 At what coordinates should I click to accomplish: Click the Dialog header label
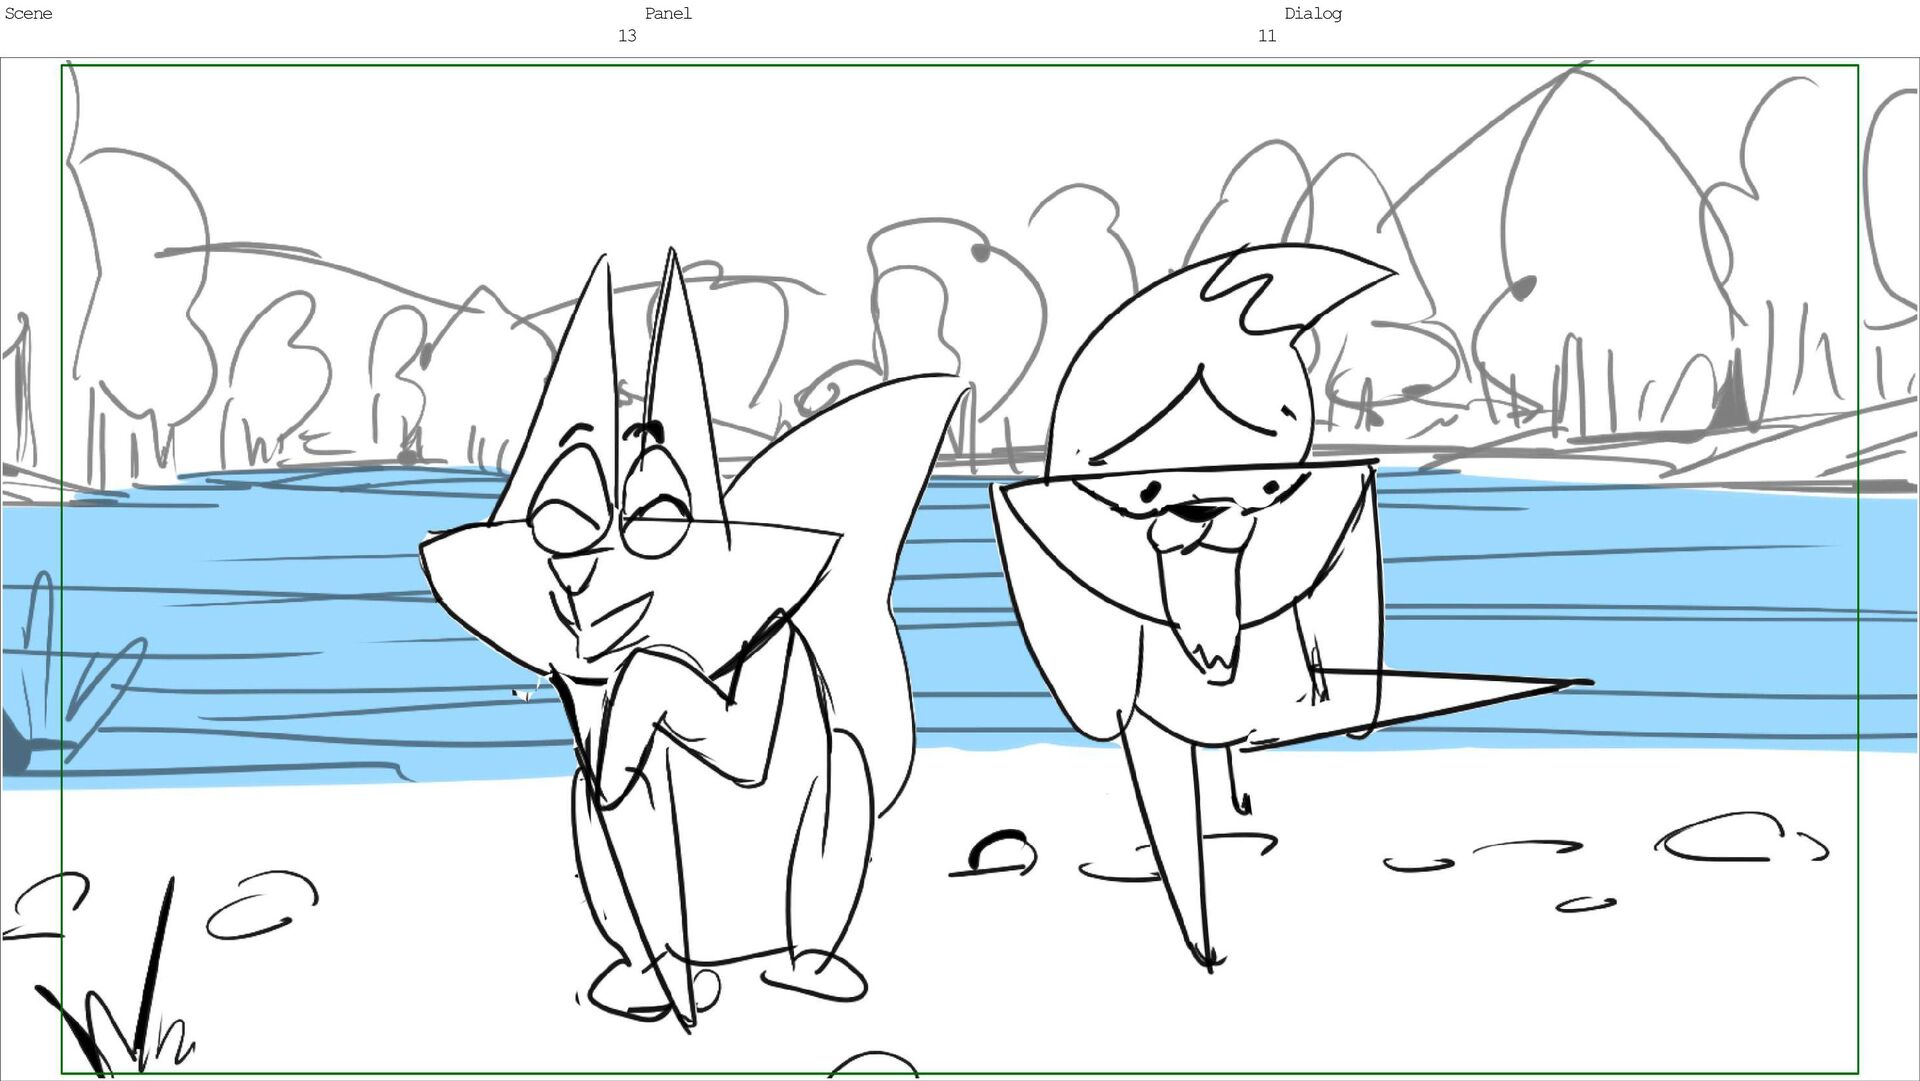click(1312, 14)
